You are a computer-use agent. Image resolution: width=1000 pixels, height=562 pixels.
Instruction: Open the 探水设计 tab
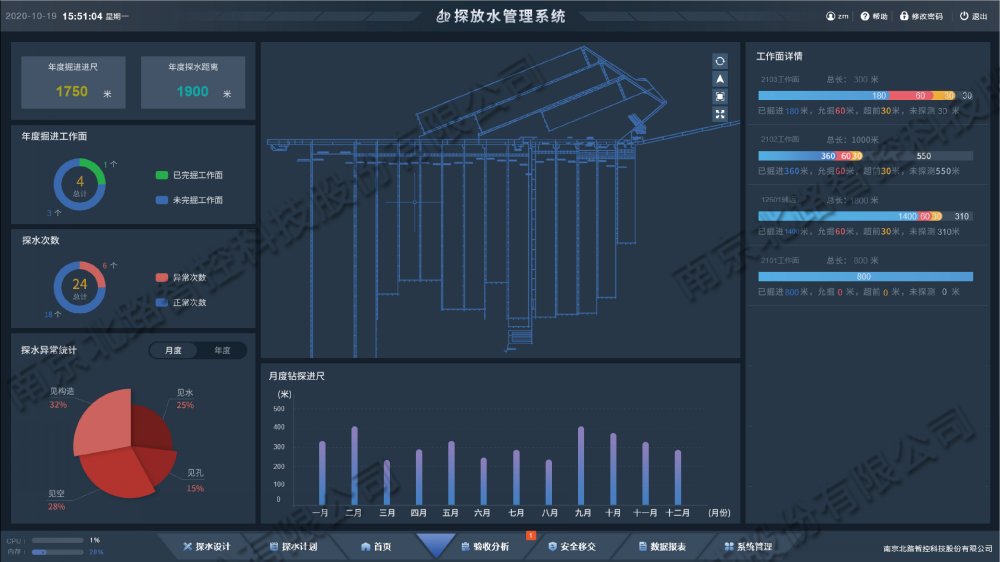(x=207, y=547)
